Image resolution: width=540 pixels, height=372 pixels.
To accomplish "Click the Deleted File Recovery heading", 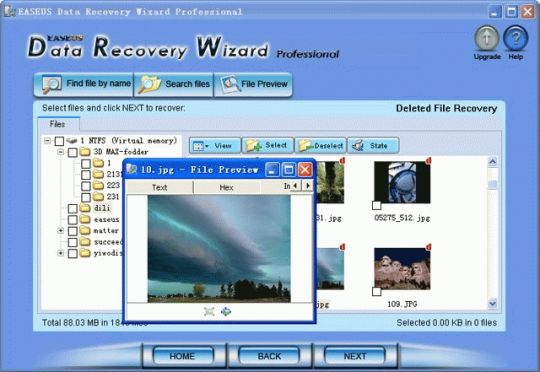I will point(446,108).
